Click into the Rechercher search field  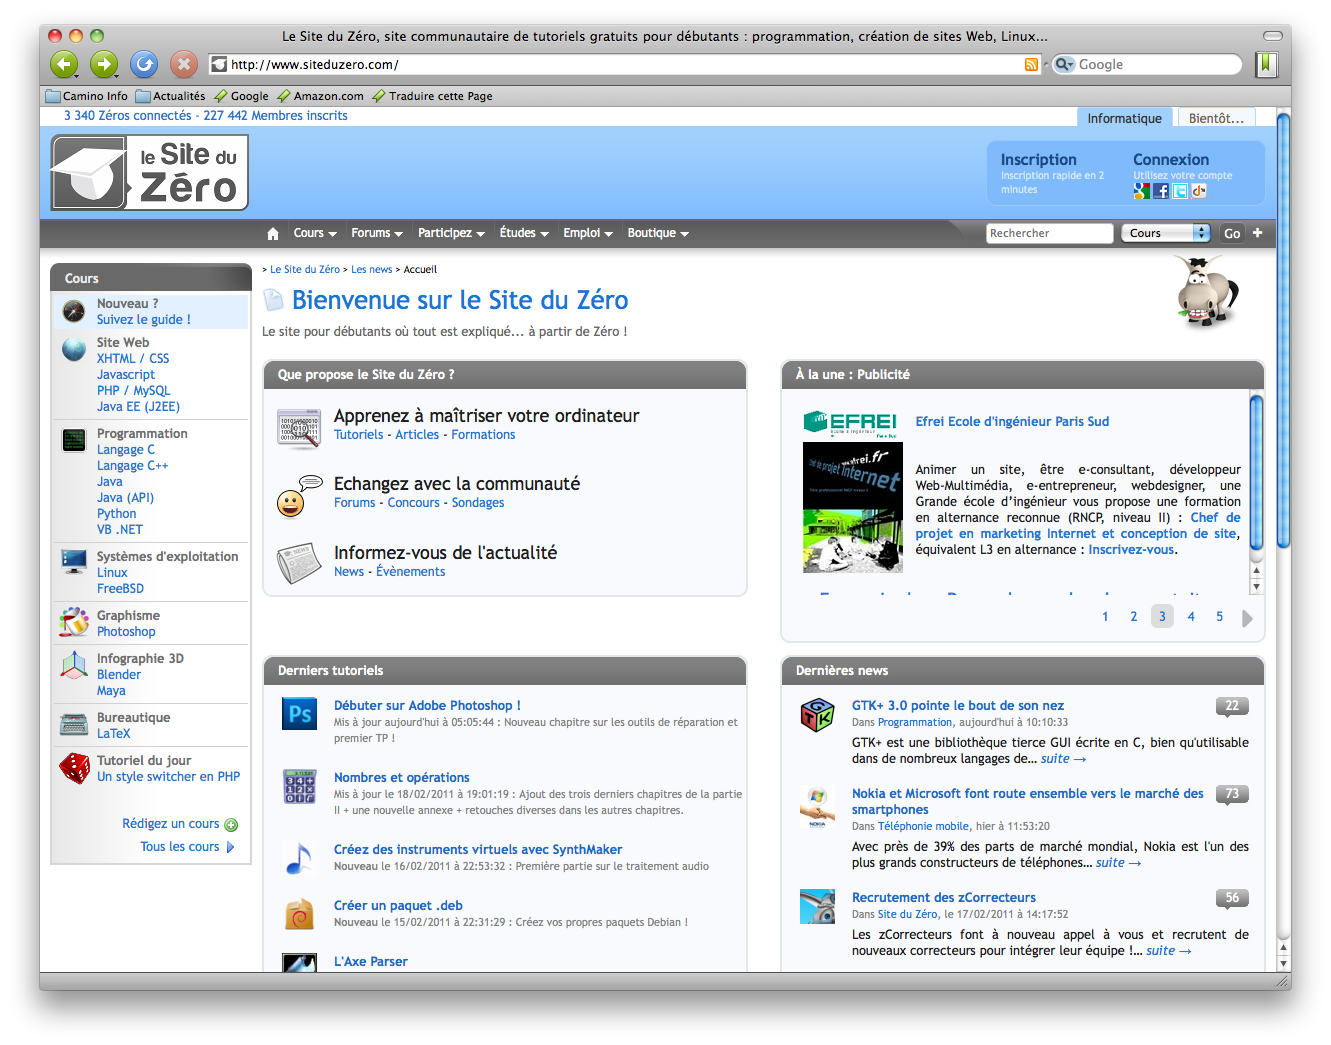(x=1048, y=233)
